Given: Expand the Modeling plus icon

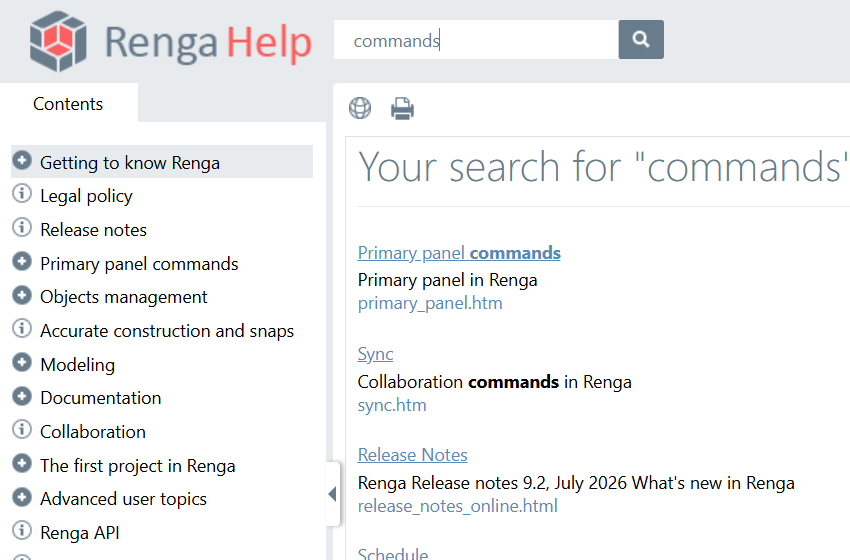Looking at the screenshot, I should pos(22,362).
